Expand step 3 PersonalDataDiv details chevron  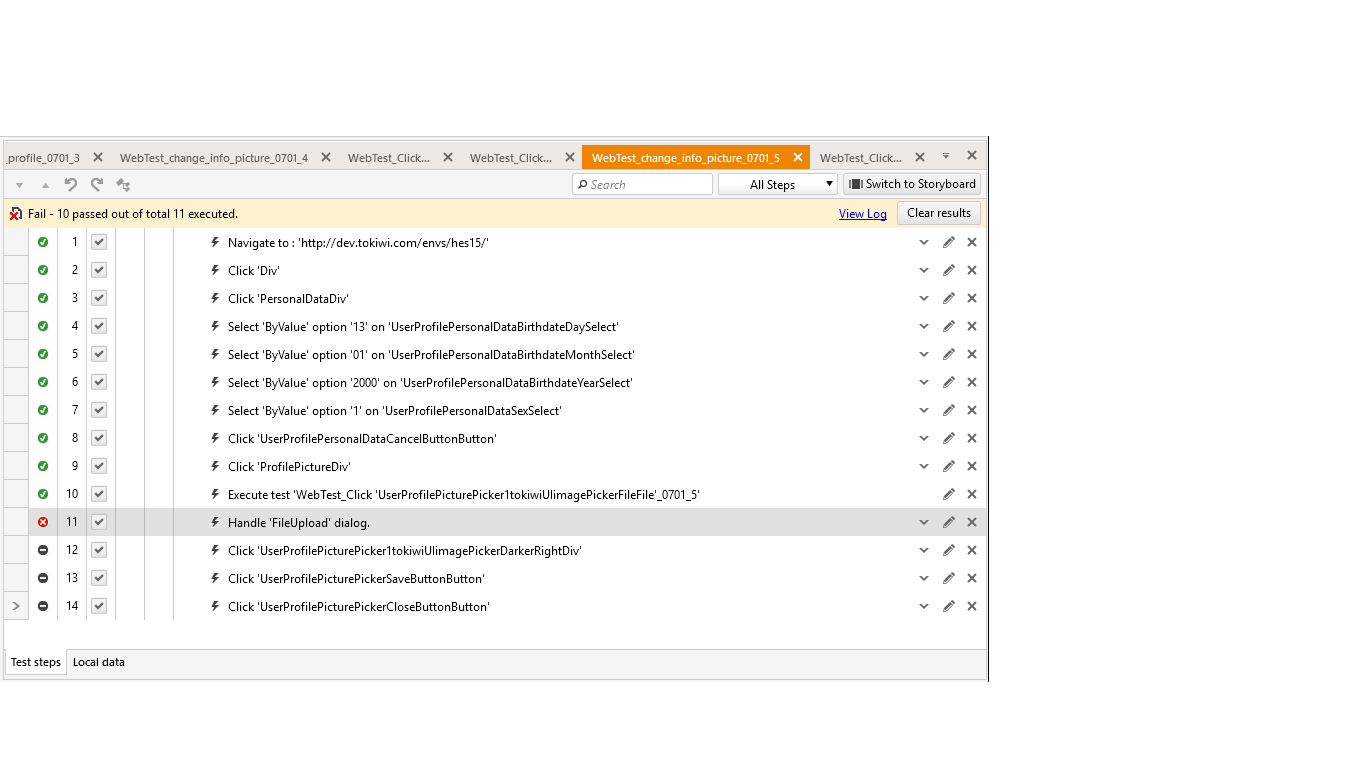[x=924, y=298]
